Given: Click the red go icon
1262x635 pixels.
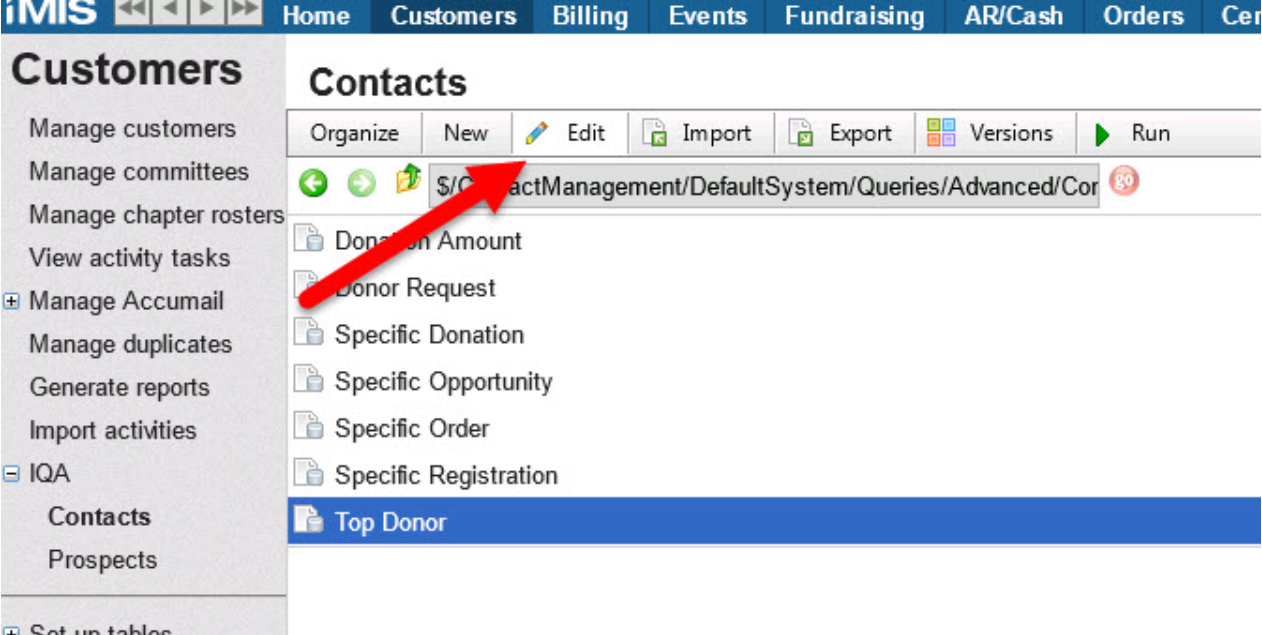Looking at the screenshot, I should click(x=1124, y=183).
